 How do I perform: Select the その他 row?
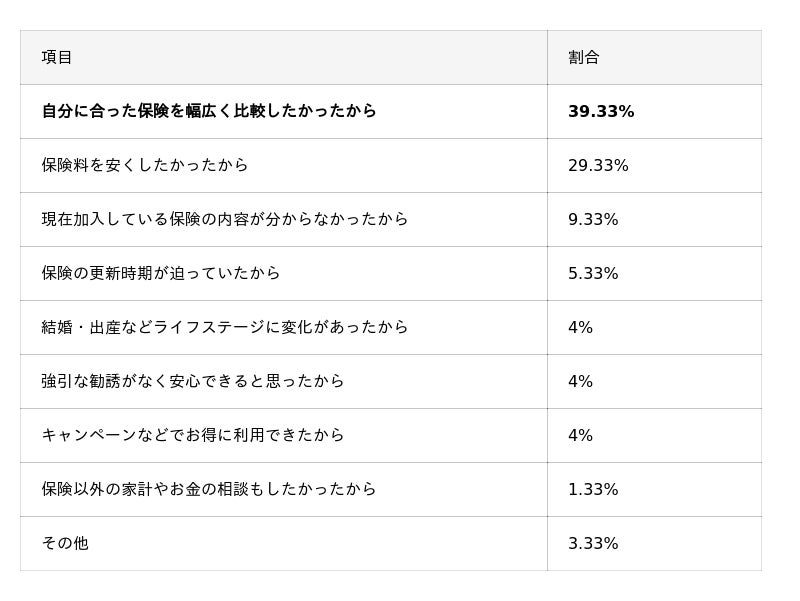click(65, 543)
